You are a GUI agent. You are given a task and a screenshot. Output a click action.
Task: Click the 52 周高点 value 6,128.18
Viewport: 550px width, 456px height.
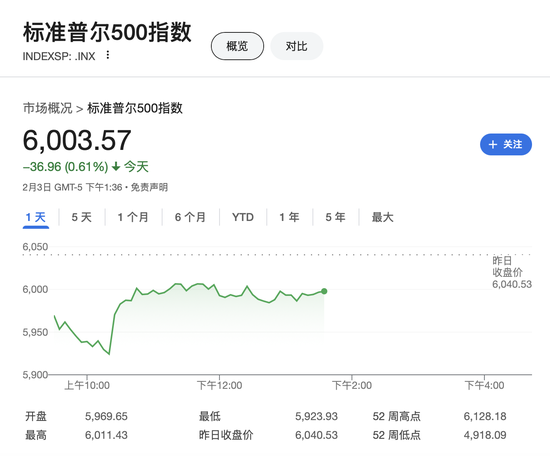click(485, 416)
